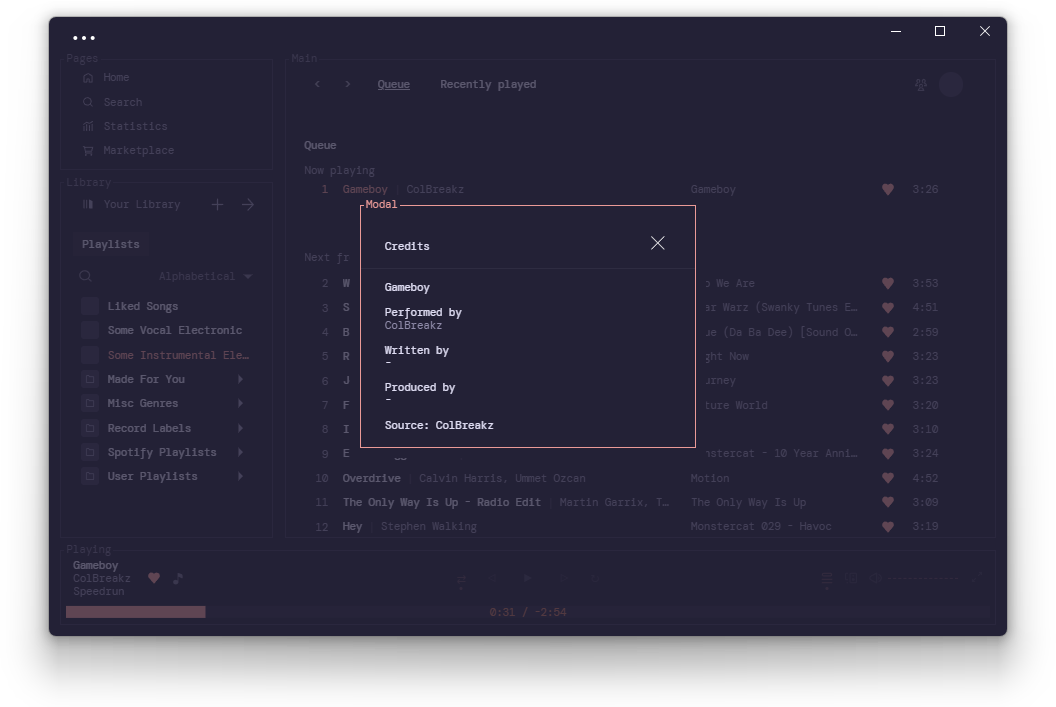Click the search icon in the Playlists filter
This screenshot has width=1056, height=707.
pyautogui.click(x=86, y=276)
